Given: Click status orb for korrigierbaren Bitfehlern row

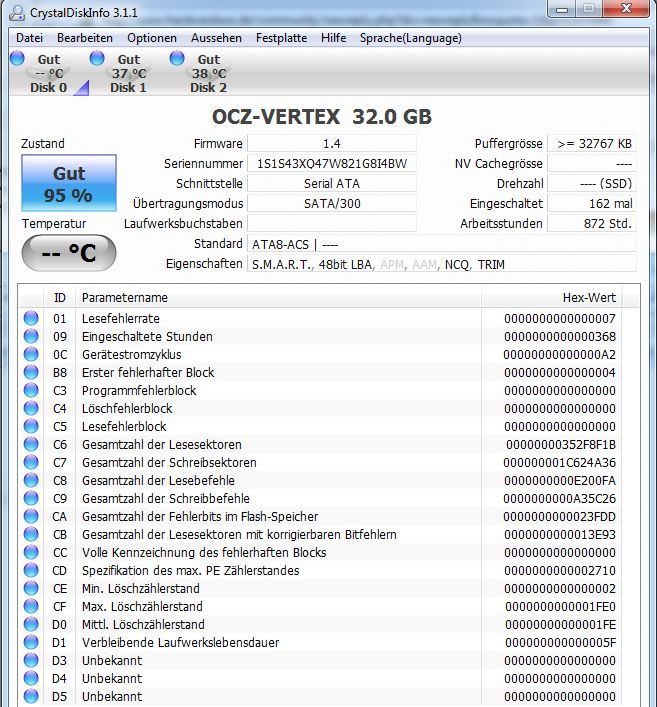Looking at the screenshot, I should pyautogui.click(x=31, y=534).
